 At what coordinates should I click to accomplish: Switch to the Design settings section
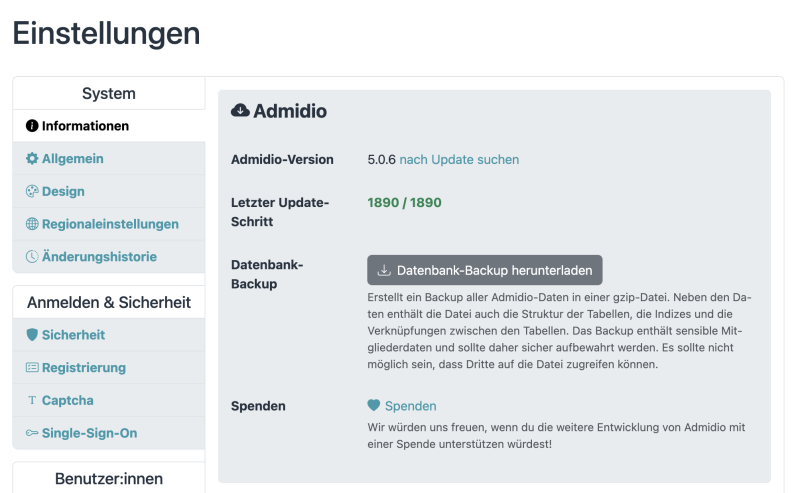[x=63, y=191]
